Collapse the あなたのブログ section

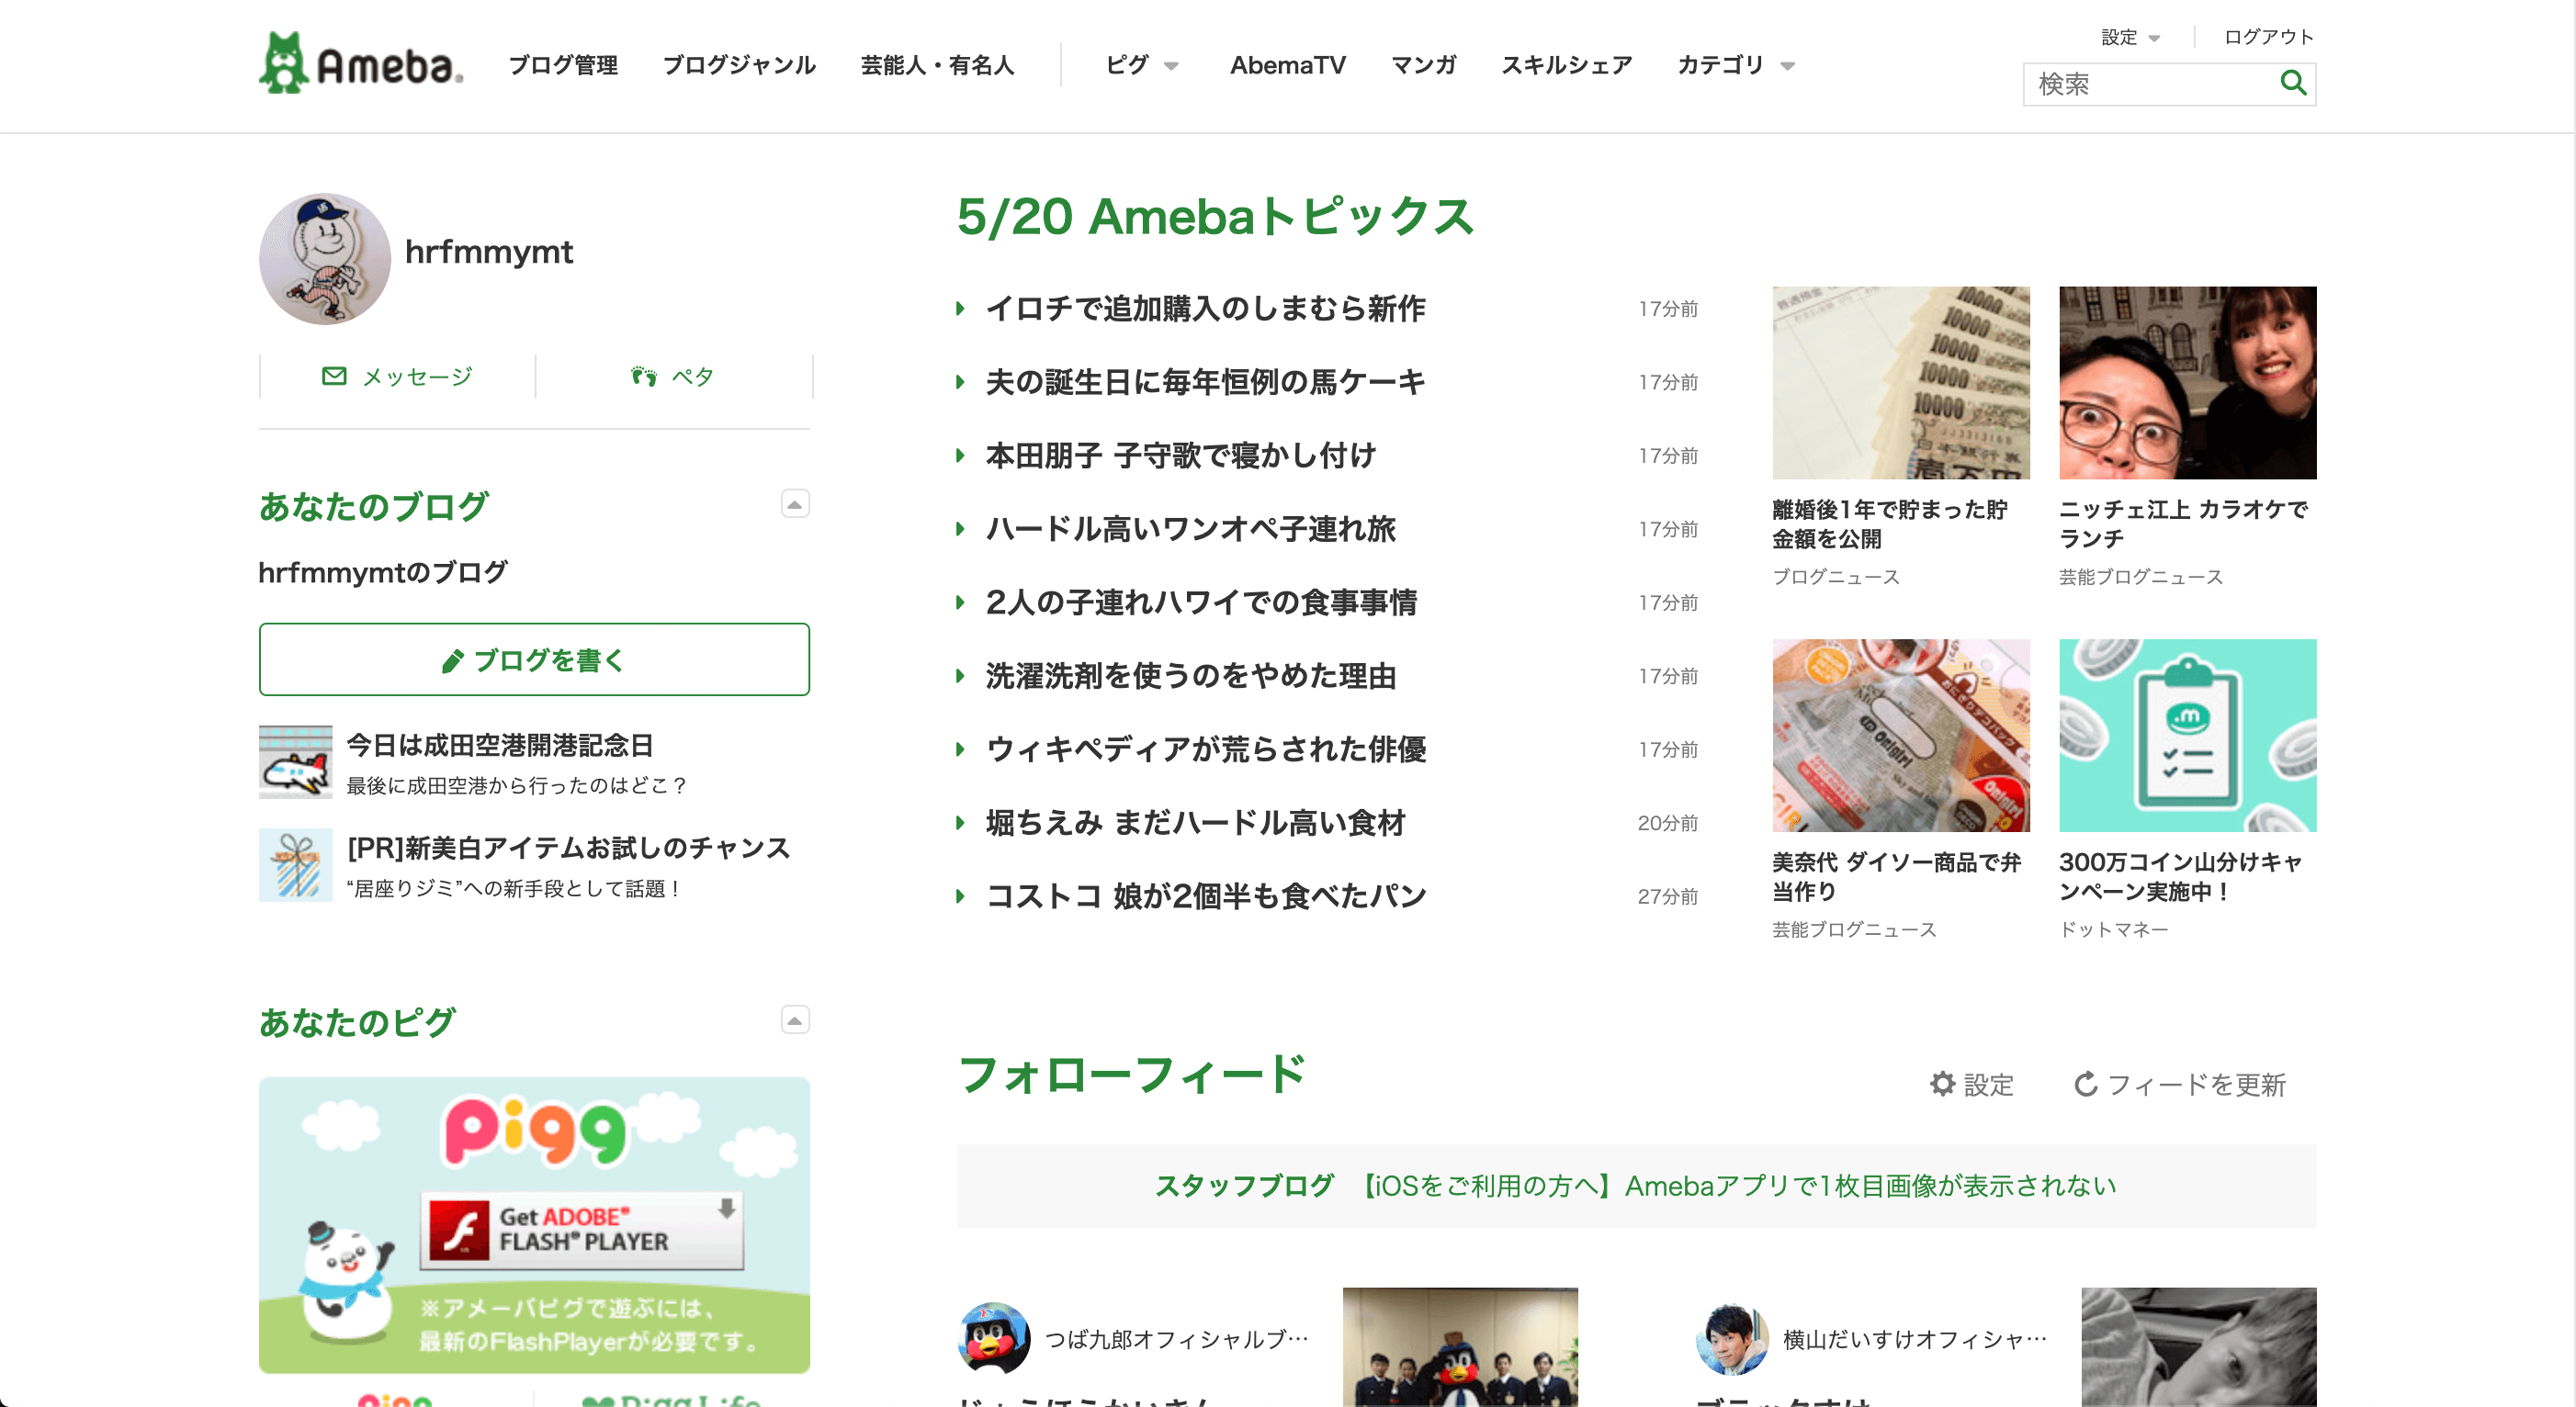pos(795,505)
